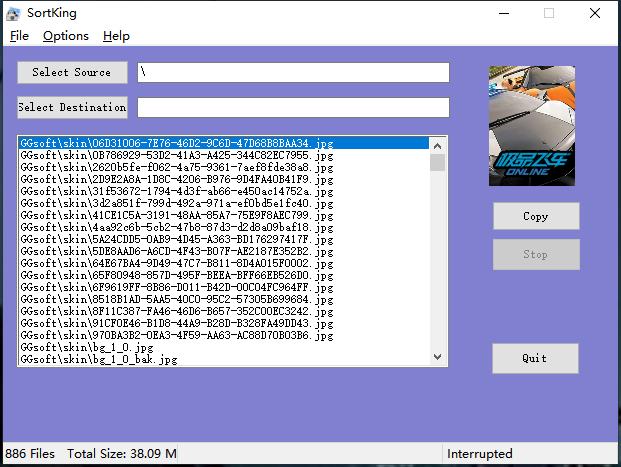Select file 8F11C387-FA46-46D6-B657-352C00EC3242.jpg
Screen dimensions: 621x467
point(224,311)
